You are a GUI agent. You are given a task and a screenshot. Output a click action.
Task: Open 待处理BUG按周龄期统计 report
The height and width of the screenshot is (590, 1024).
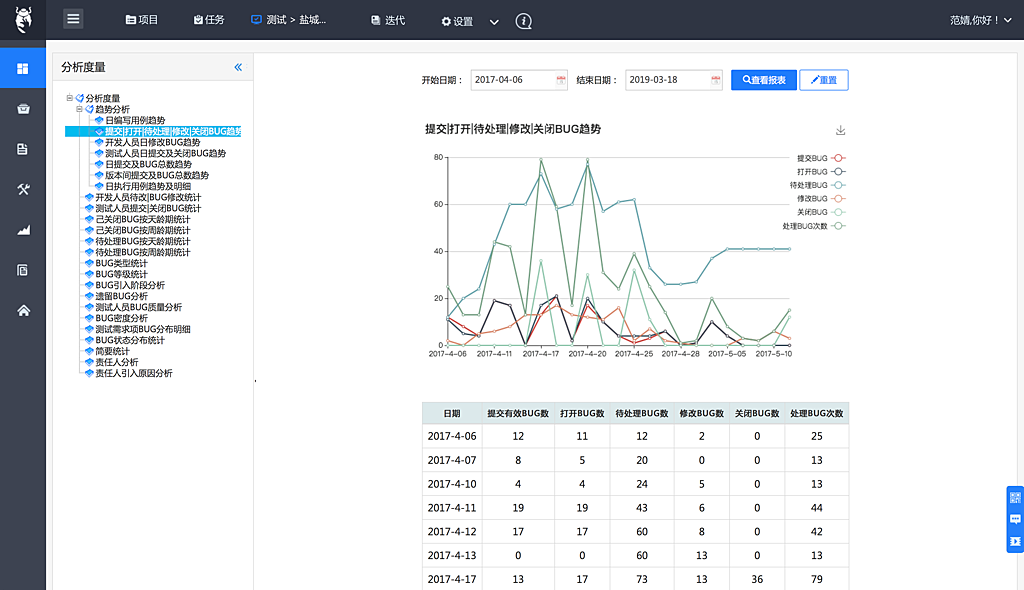tap(142, 252)
